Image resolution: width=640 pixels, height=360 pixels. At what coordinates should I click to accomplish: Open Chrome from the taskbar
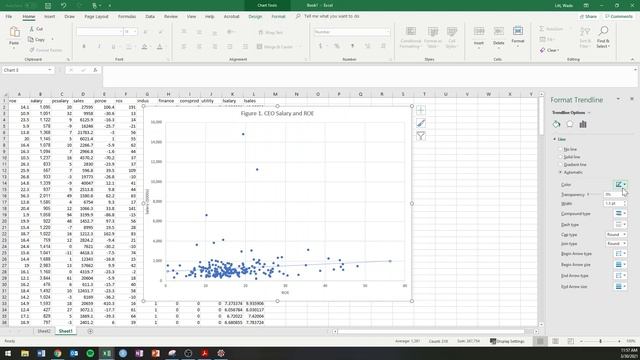coord(58,353)
